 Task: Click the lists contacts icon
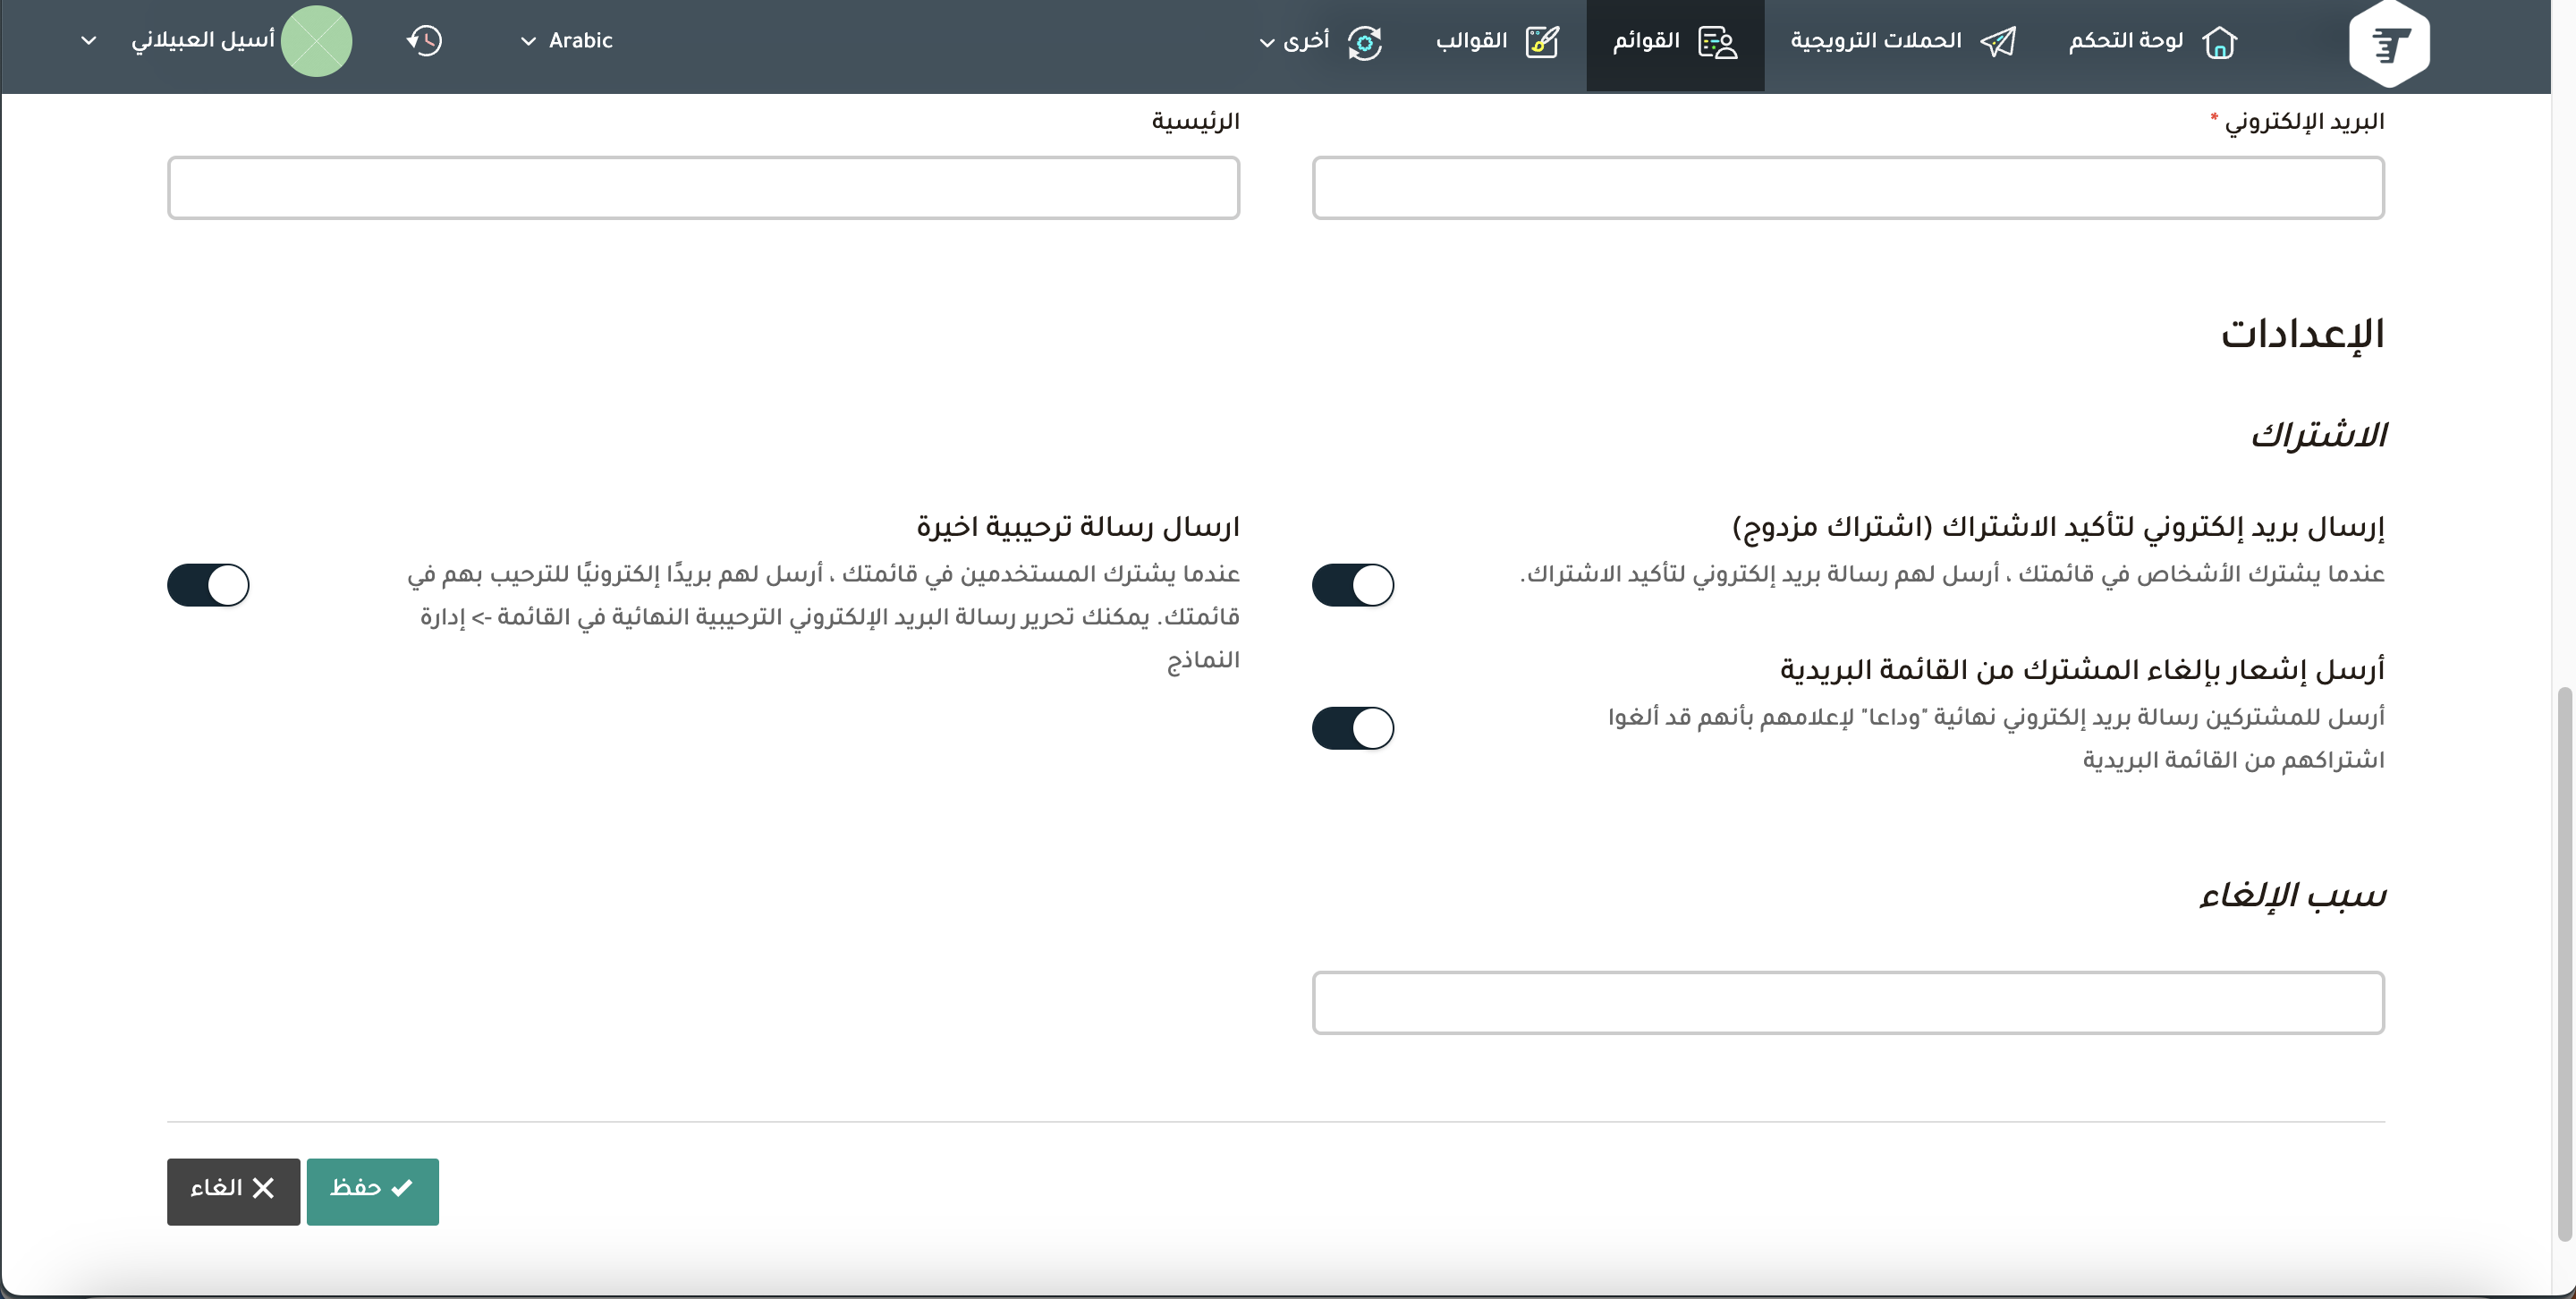1718,42
